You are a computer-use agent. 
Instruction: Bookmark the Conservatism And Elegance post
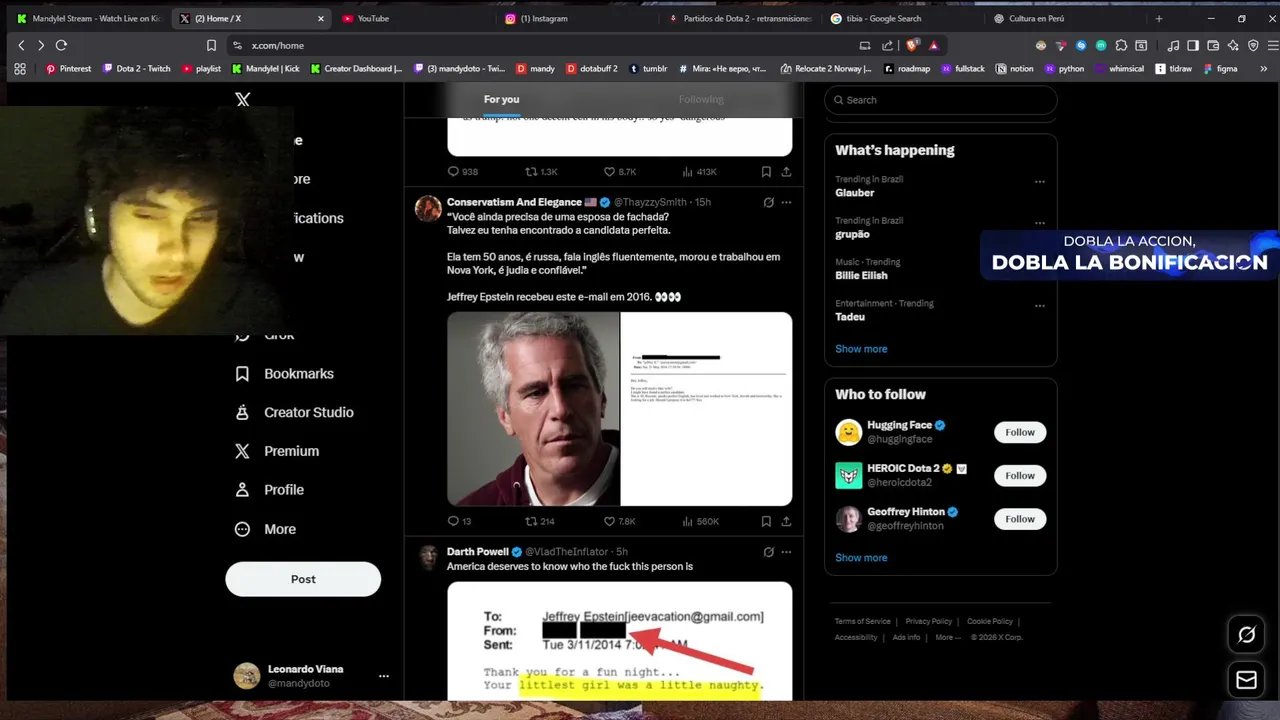[766, 521]
